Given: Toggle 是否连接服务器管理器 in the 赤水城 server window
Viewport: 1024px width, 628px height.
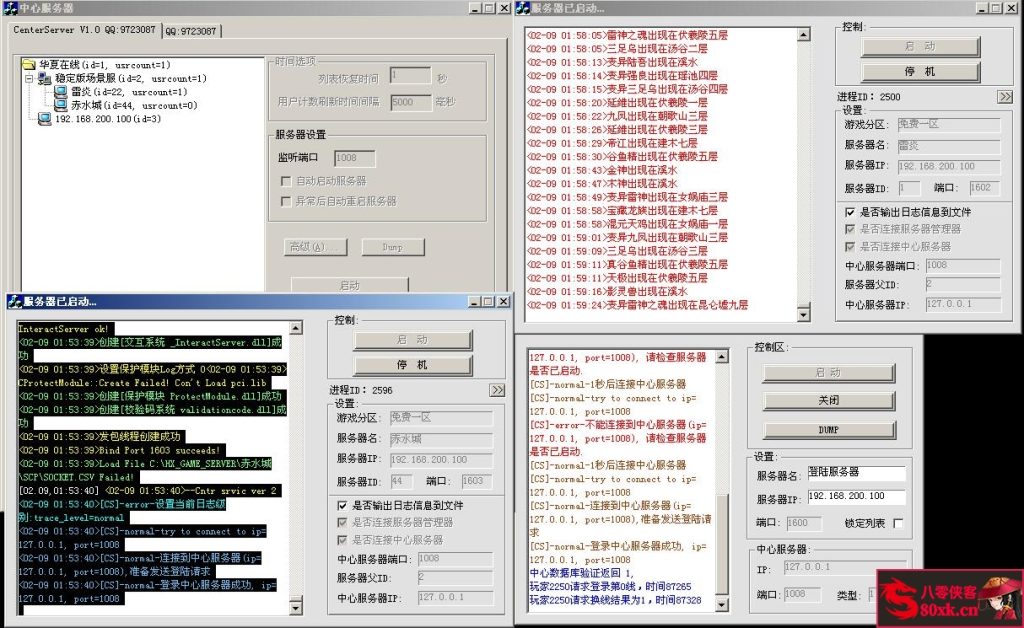Looking at the screenshot, I should tap(342, 522).
